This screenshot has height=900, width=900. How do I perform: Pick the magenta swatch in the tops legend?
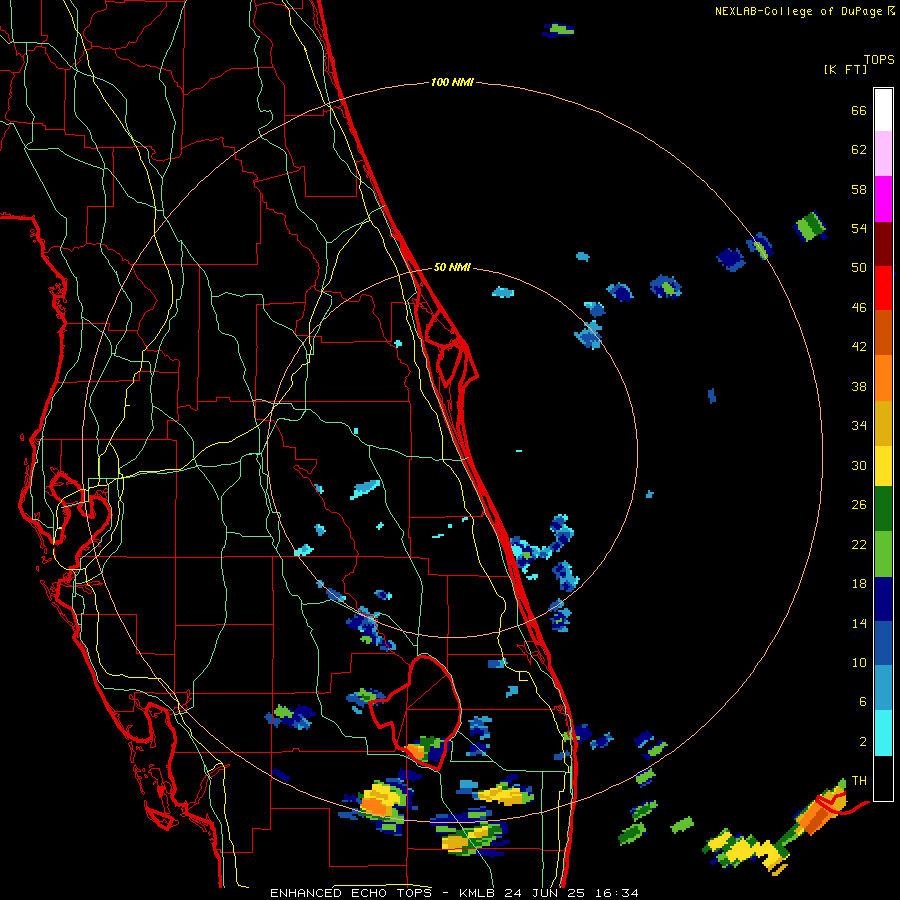point(883,199)
